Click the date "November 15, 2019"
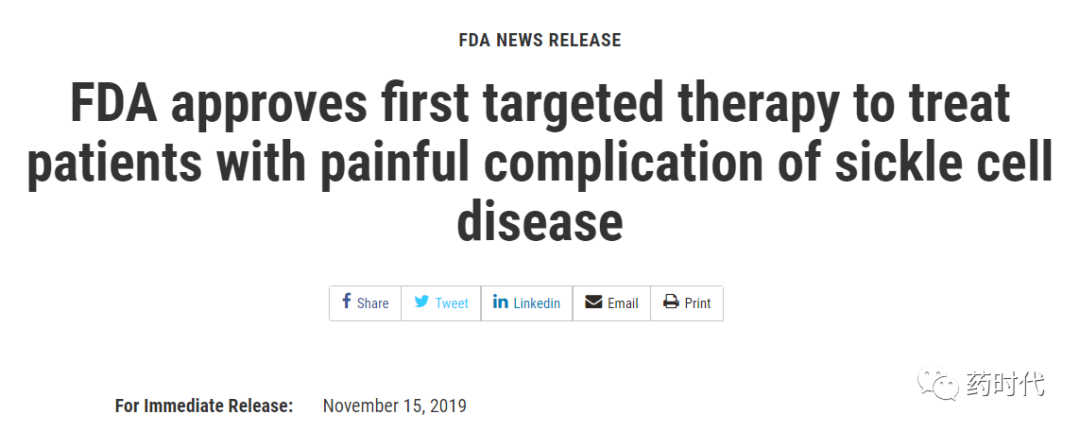 [395, 406]
